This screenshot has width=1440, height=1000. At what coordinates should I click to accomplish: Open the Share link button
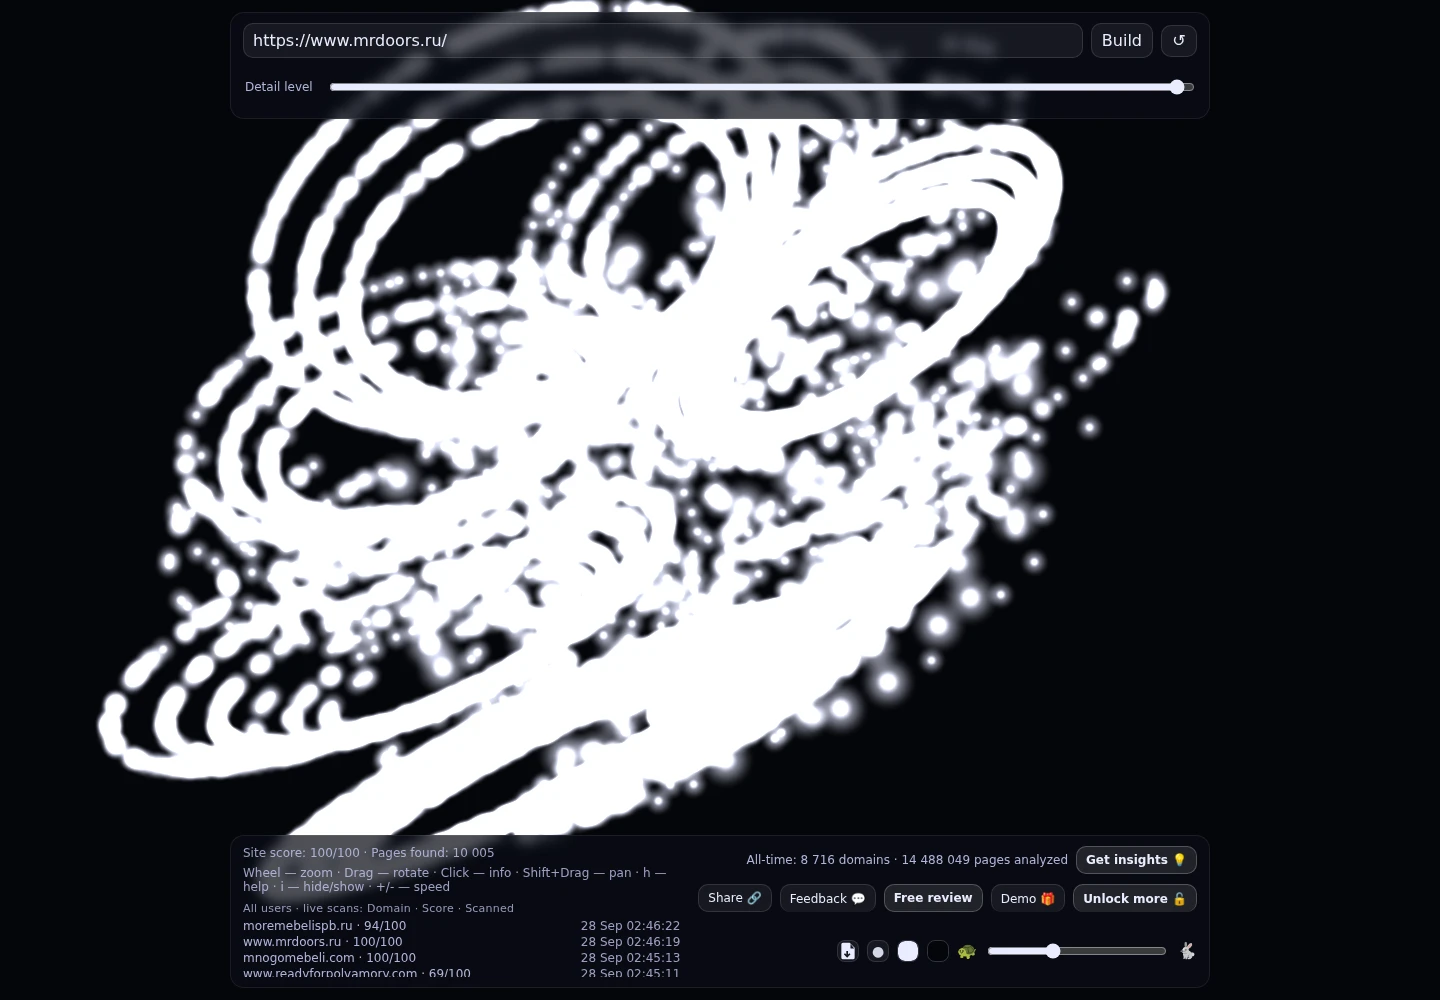[735, 898]
